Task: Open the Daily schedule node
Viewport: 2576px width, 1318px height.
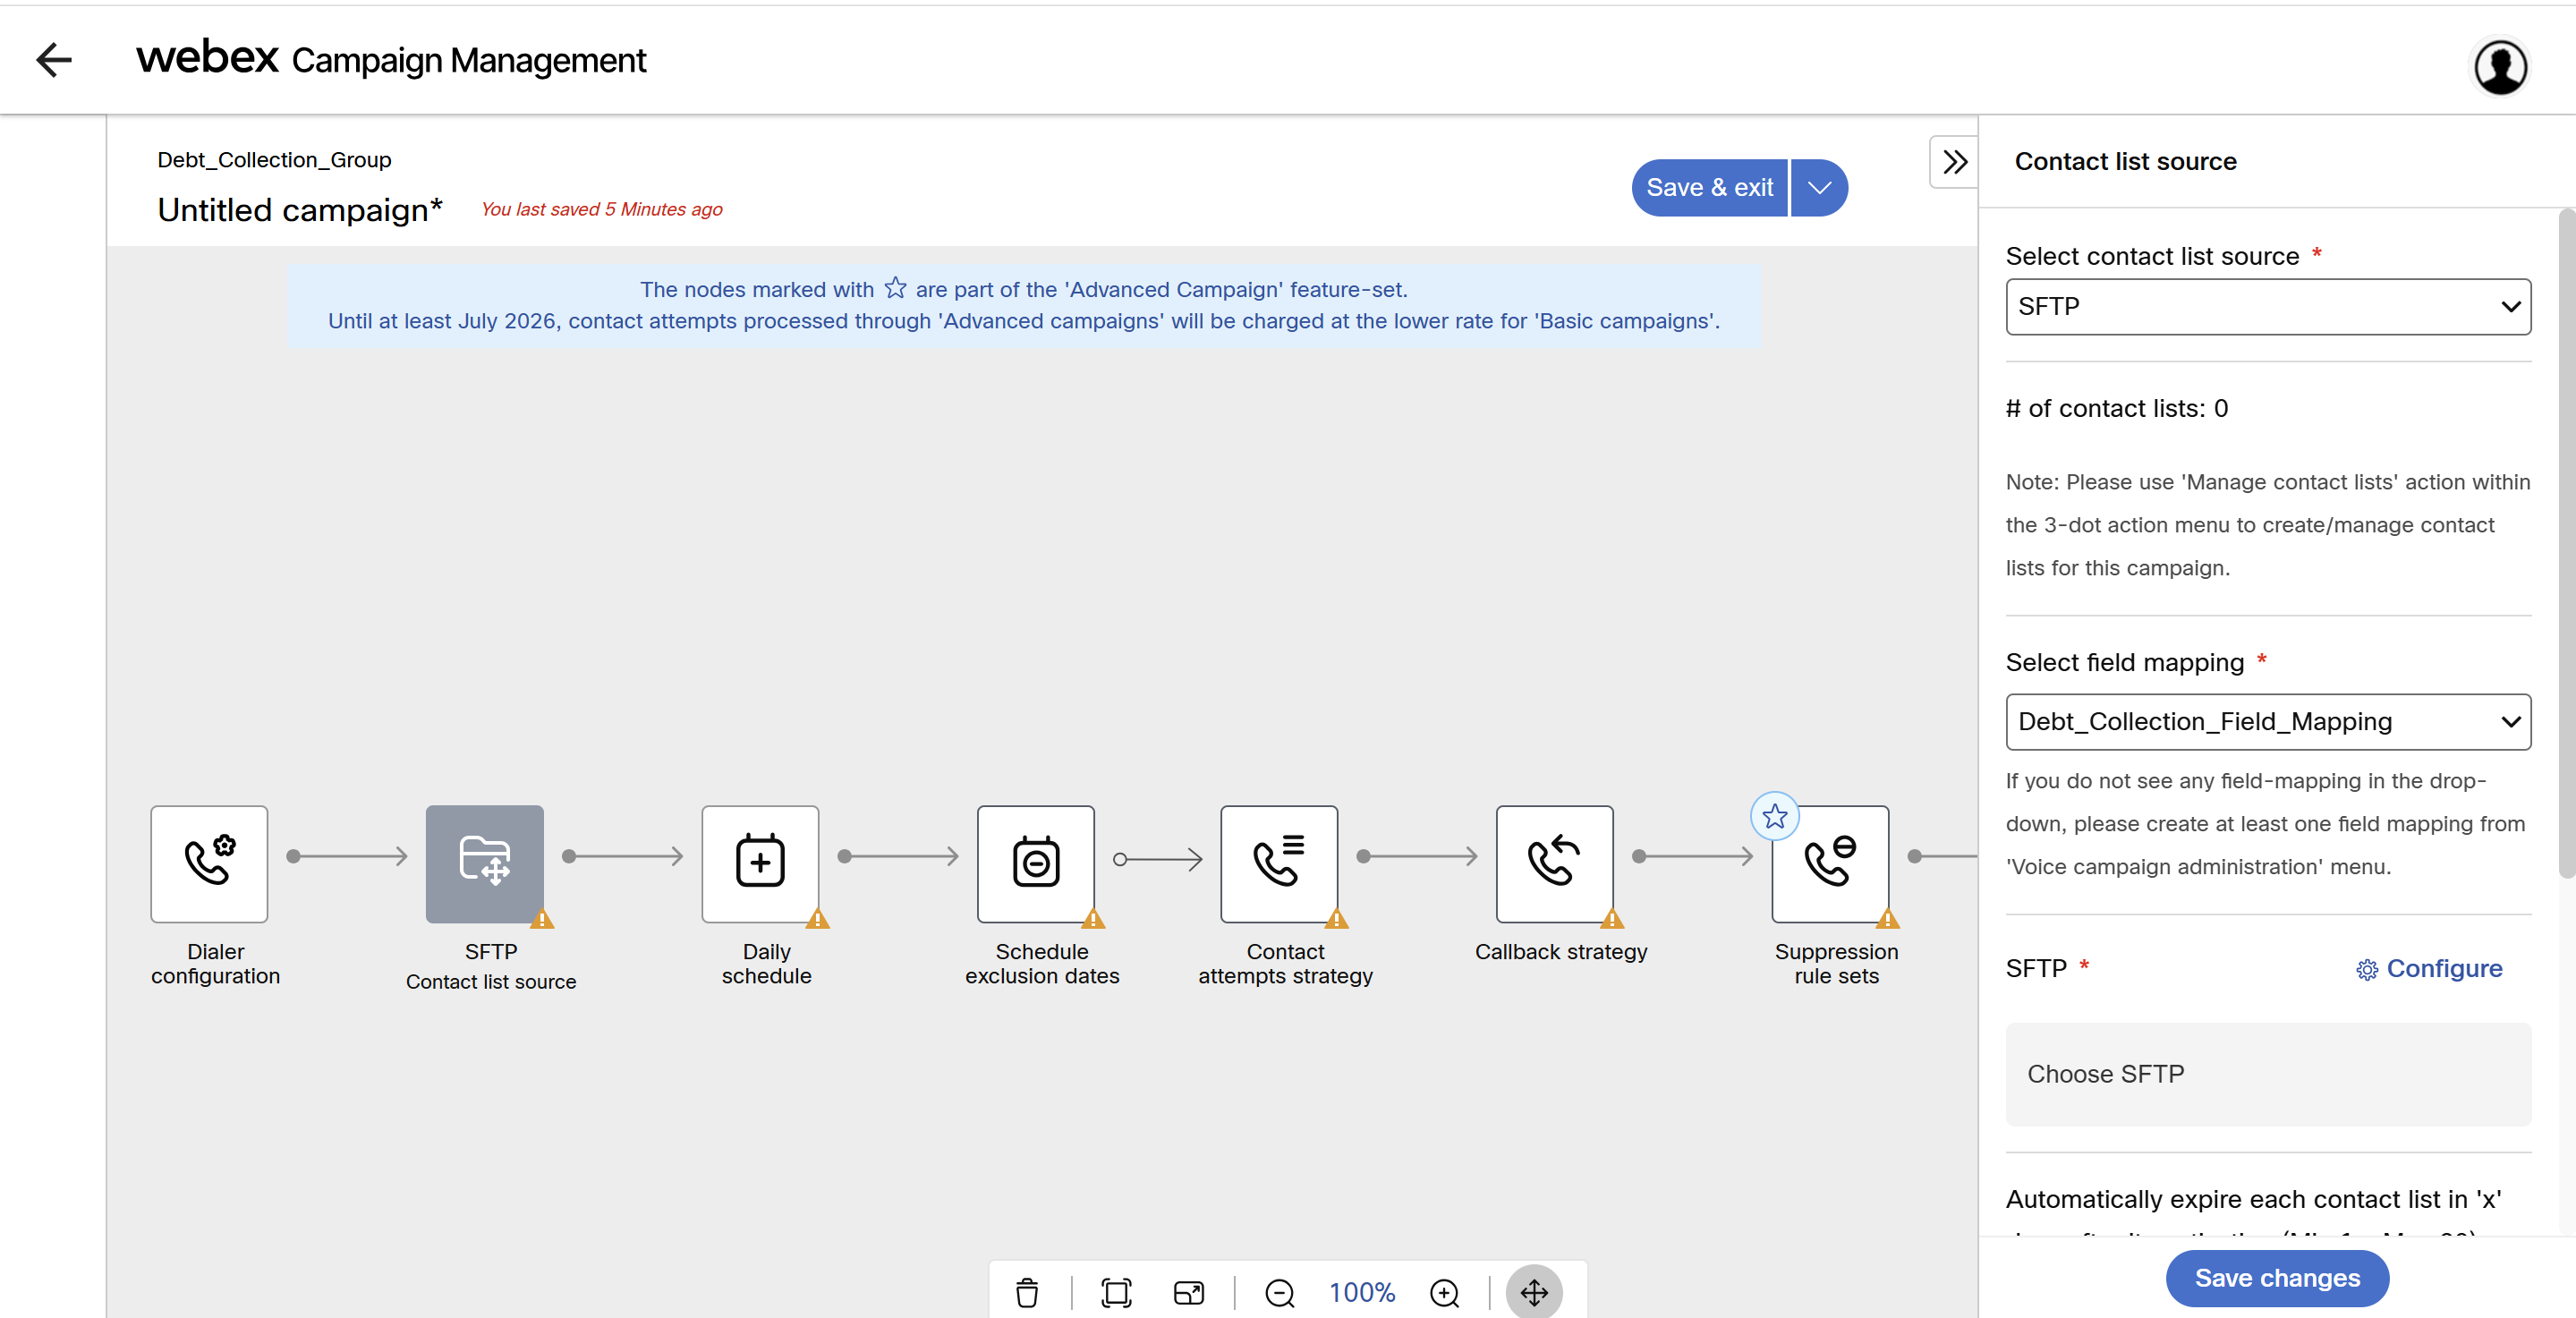Action: tap(760, 863)
